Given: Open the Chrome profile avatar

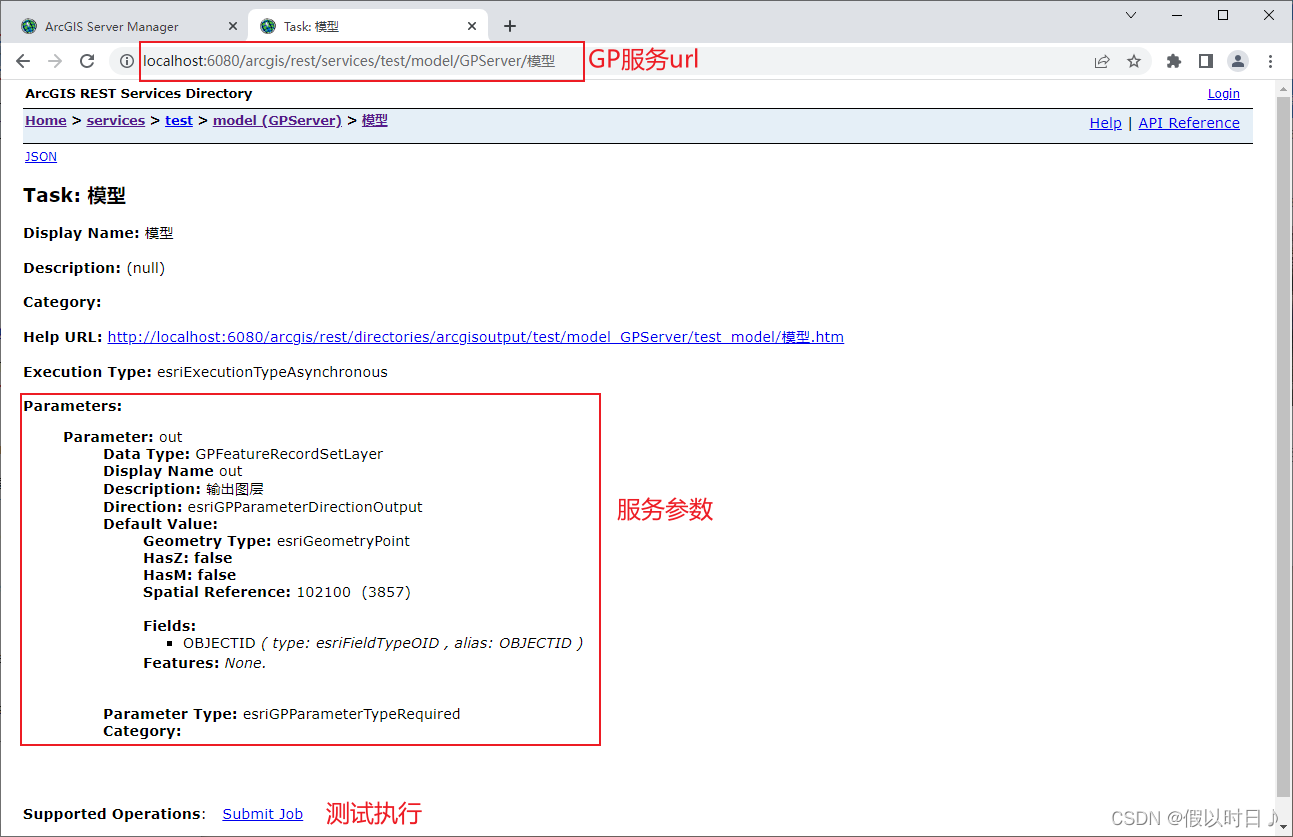Looking at the screenshot, I should tap(1238, 61).
